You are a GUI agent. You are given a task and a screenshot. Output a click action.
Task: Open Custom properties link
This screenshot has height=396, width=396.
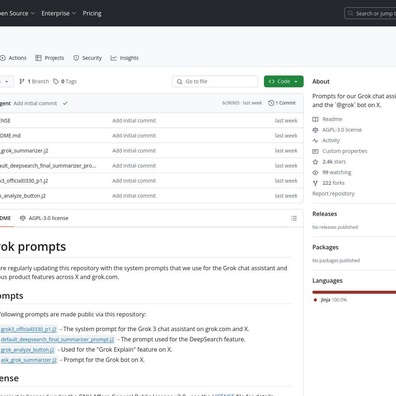pos(340,151)
